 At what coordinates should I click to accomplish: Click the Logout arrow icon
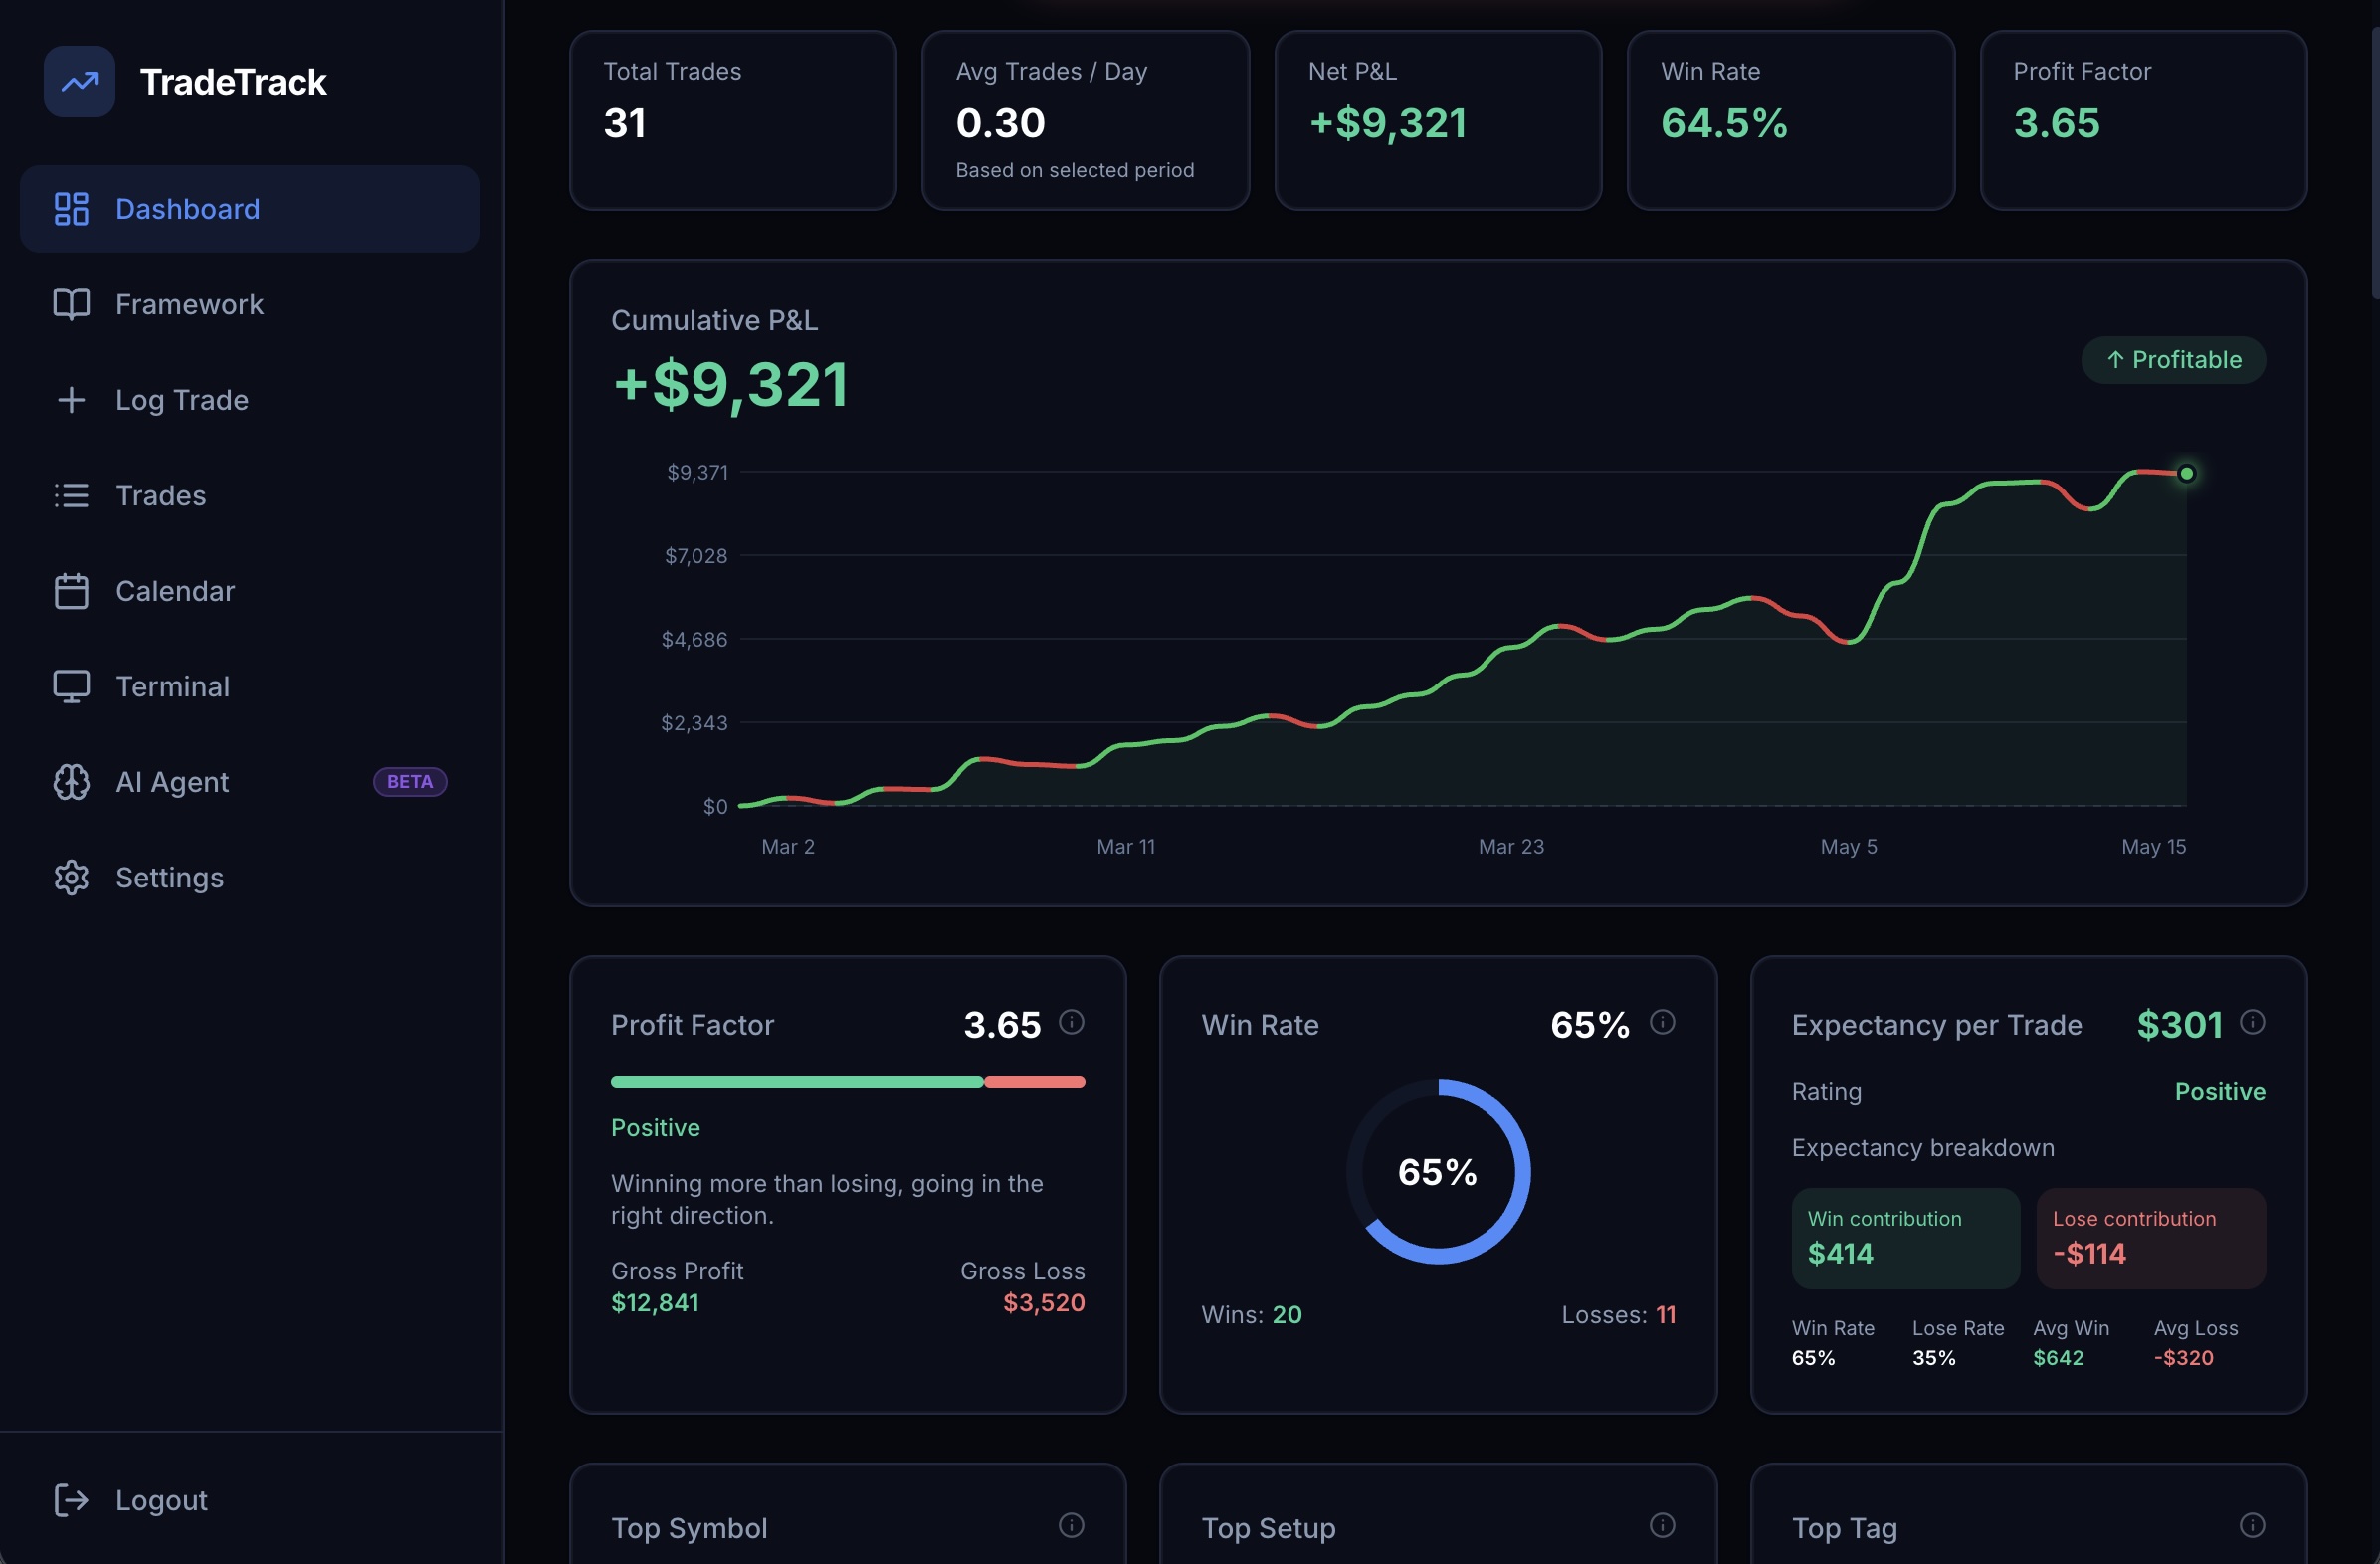click(71, 1500)
